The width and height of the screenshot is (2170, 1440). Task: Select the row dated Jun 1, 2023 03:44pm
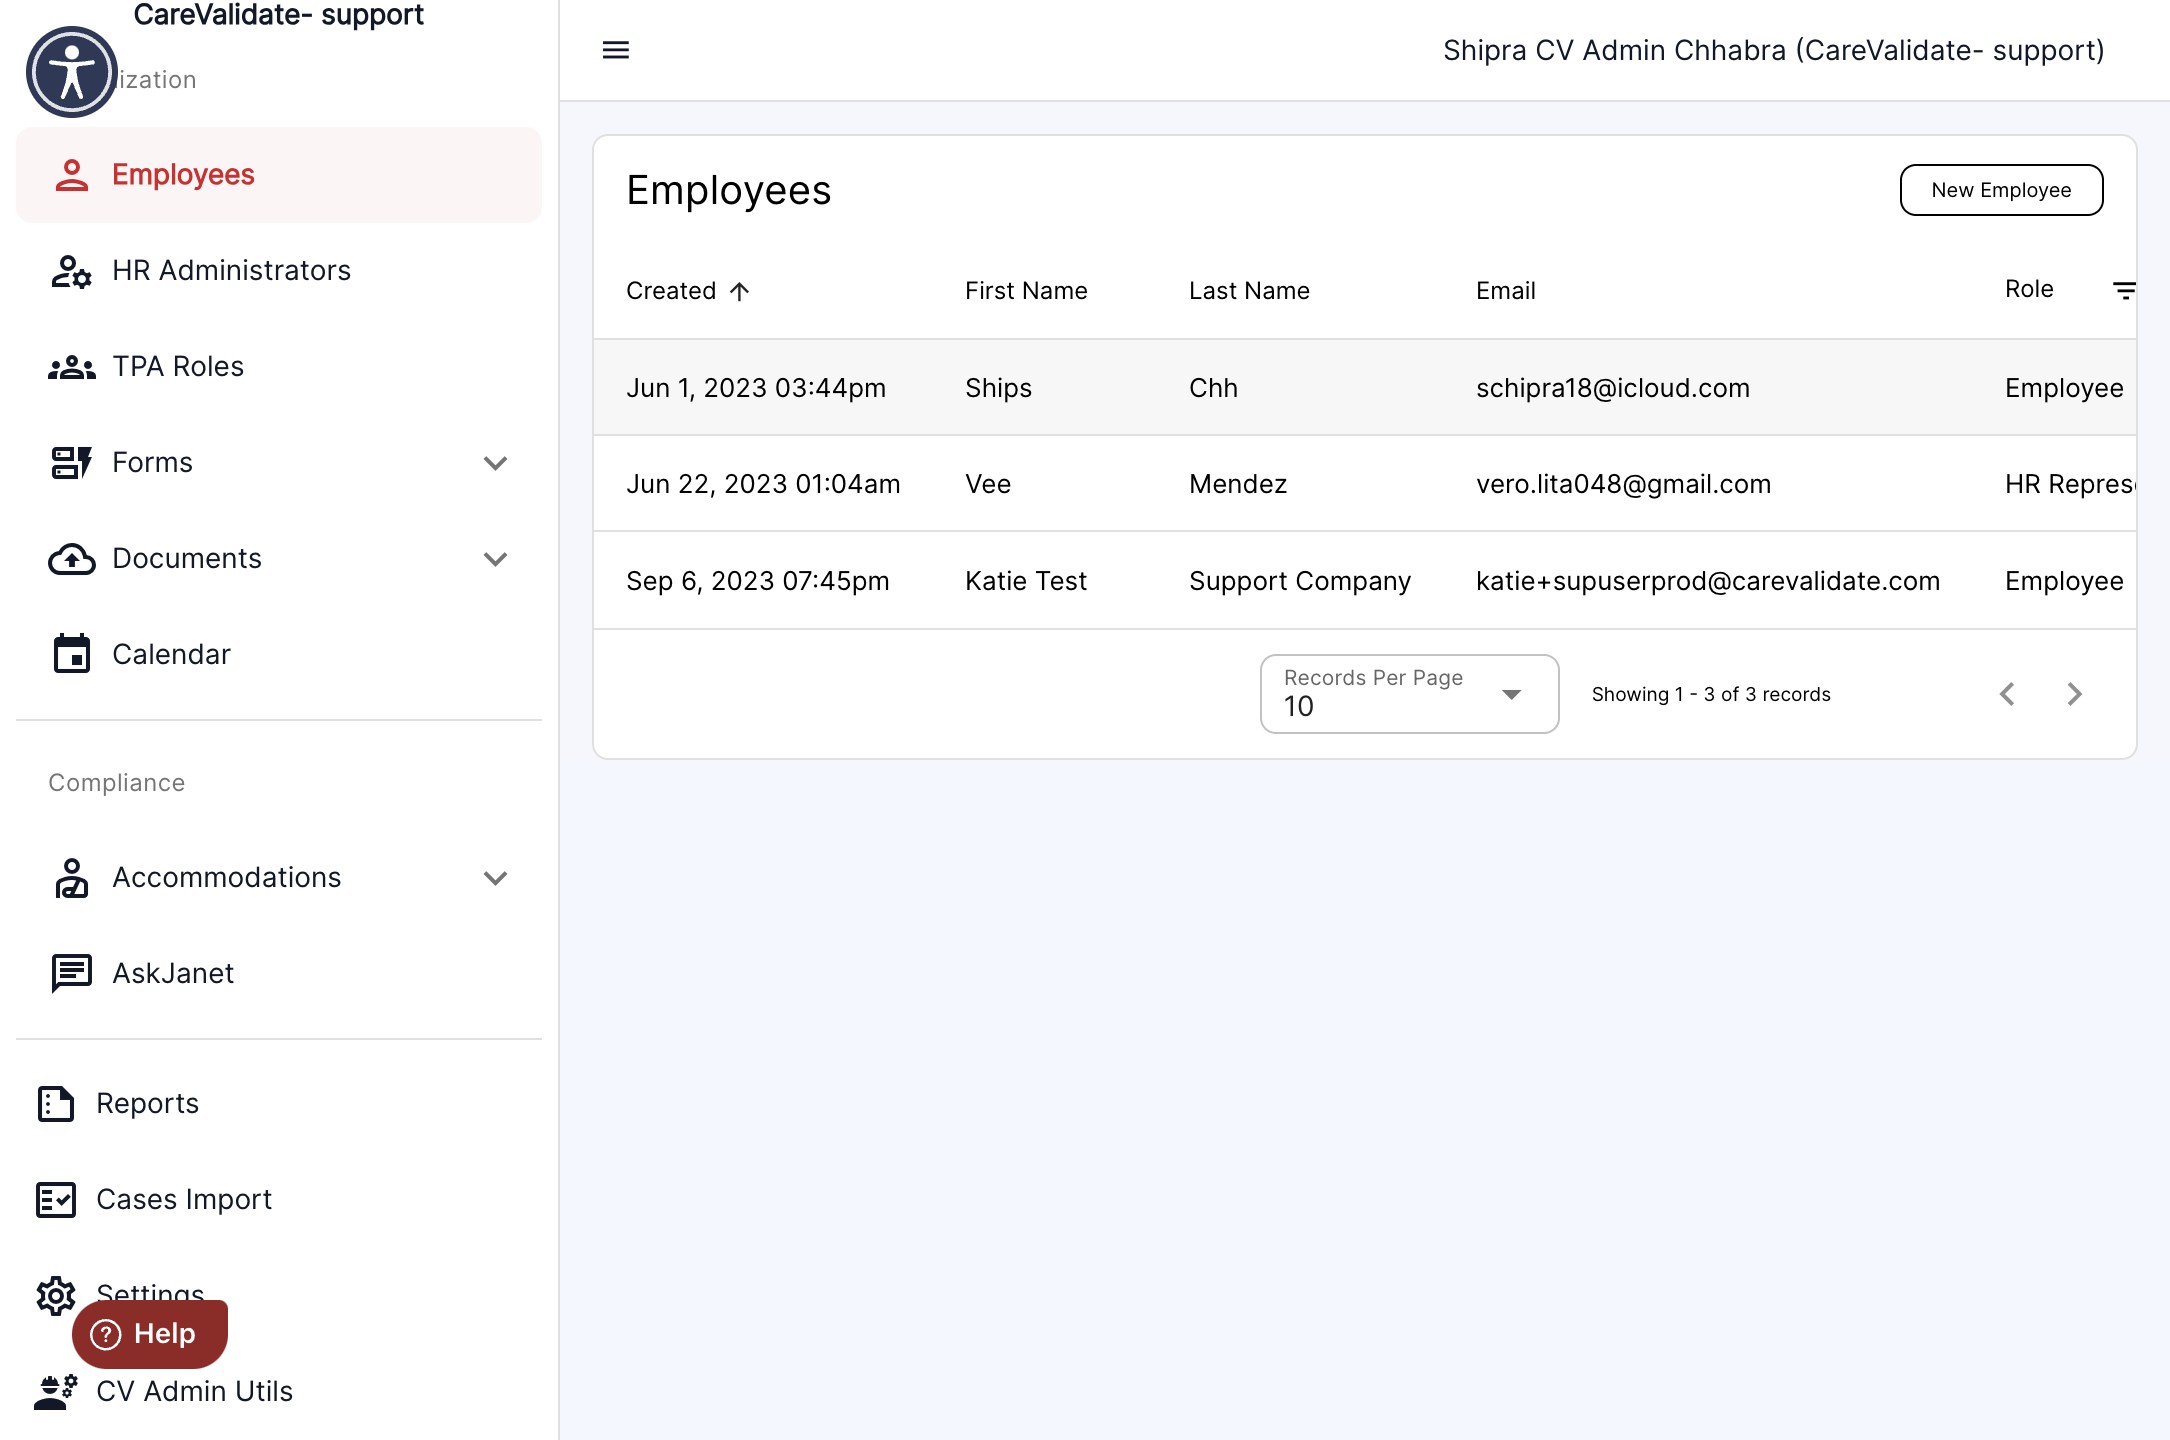[x=1365, y=388]
